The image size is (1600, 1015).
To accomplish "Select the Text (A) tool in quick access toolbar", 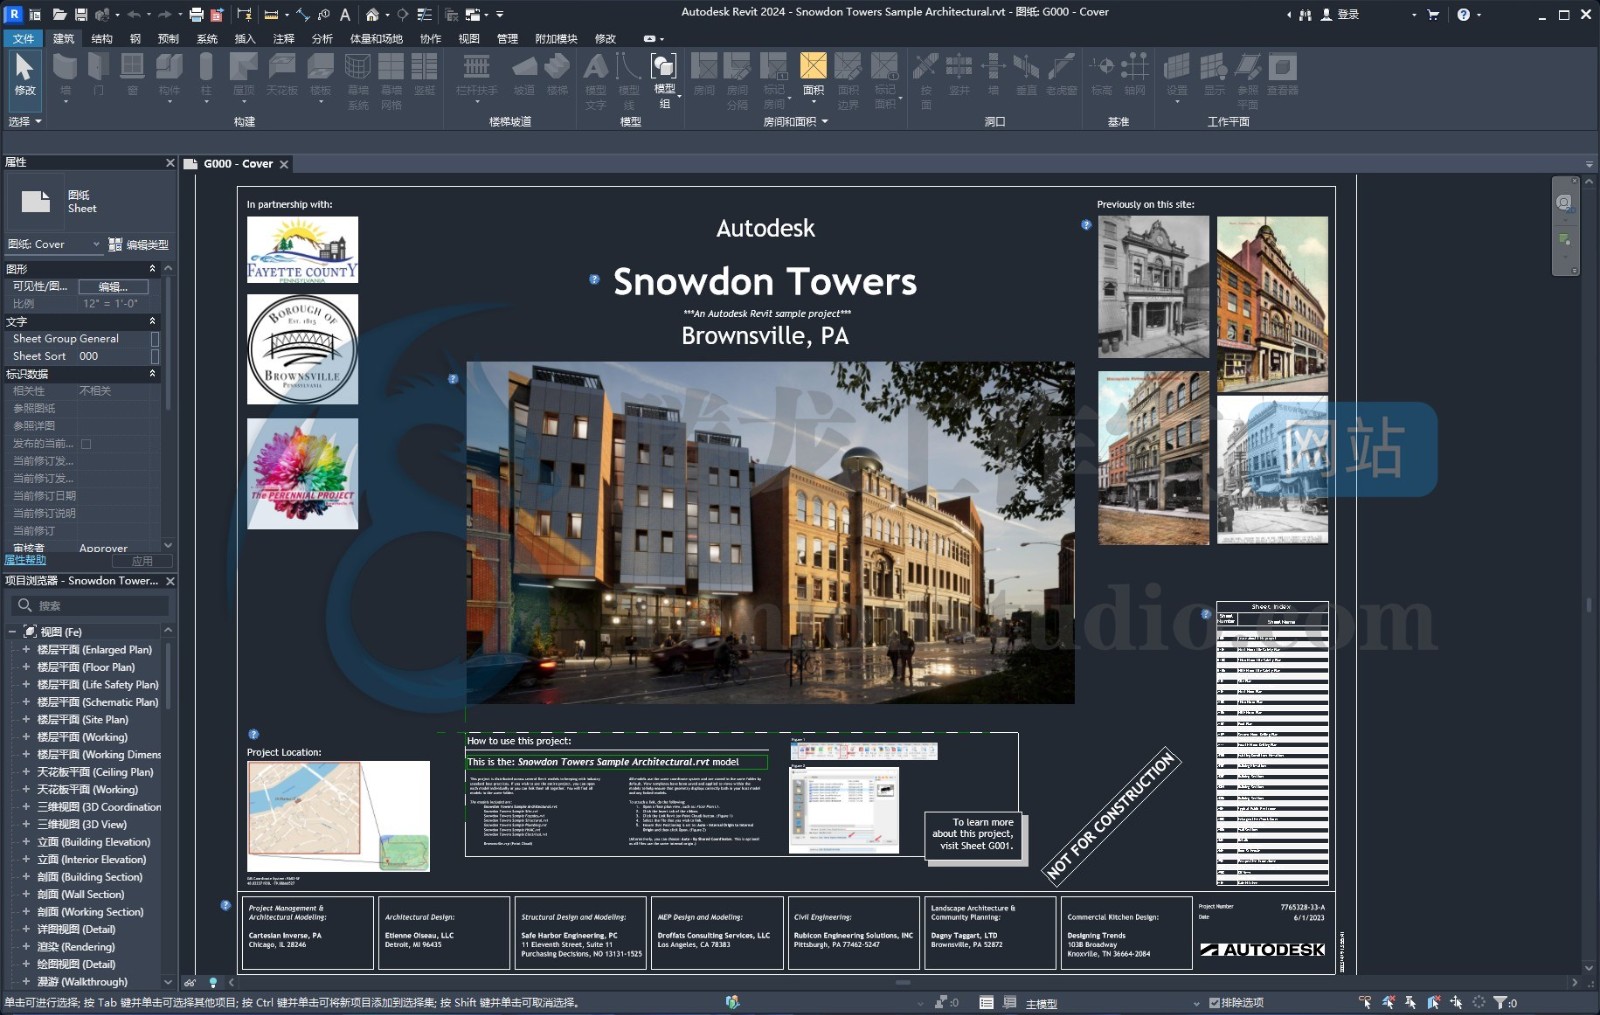I will 345,15.
